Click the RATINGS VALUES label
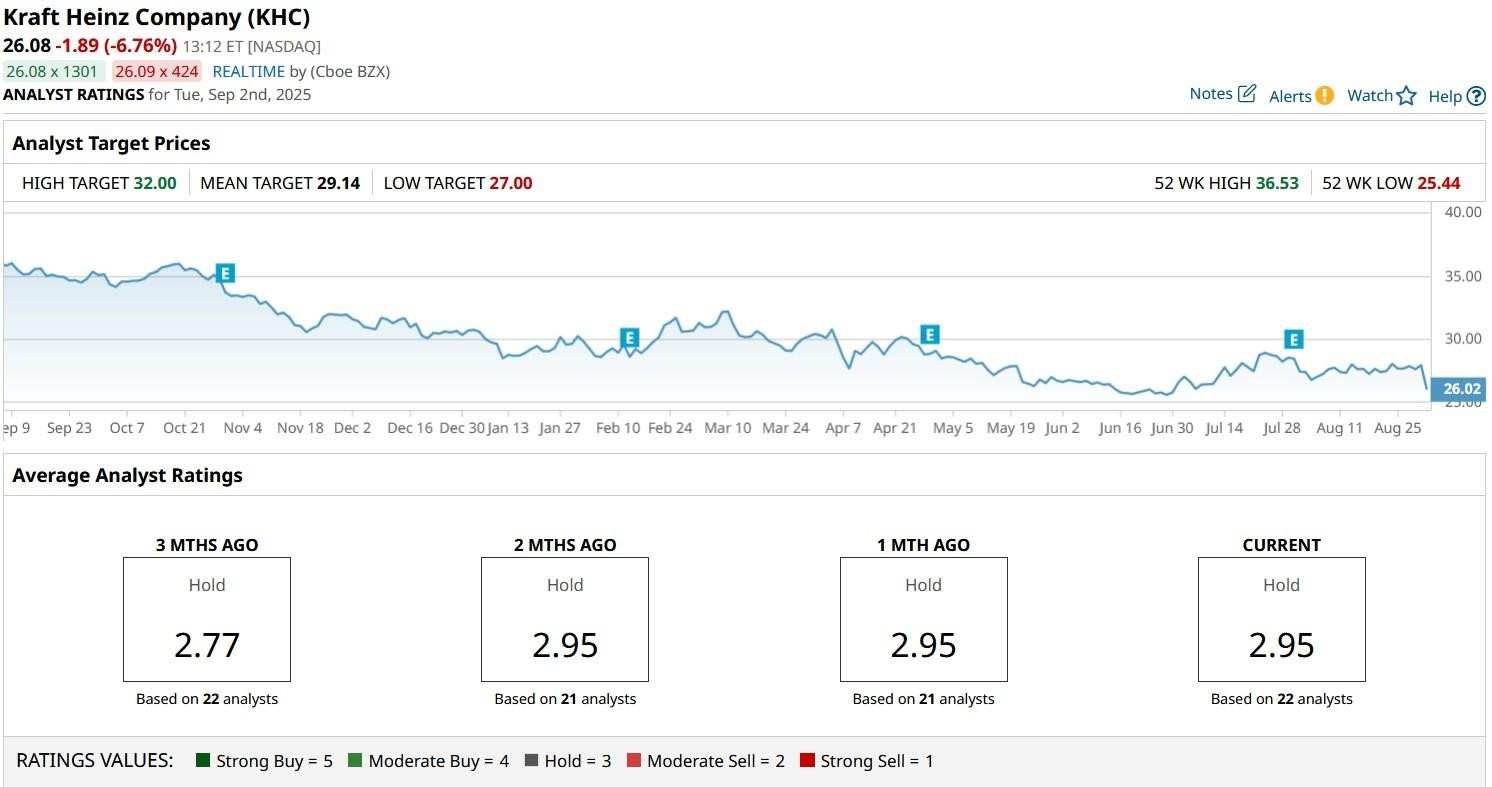The width and height of the screenshot is (1492, 787). tap(95, 761)
